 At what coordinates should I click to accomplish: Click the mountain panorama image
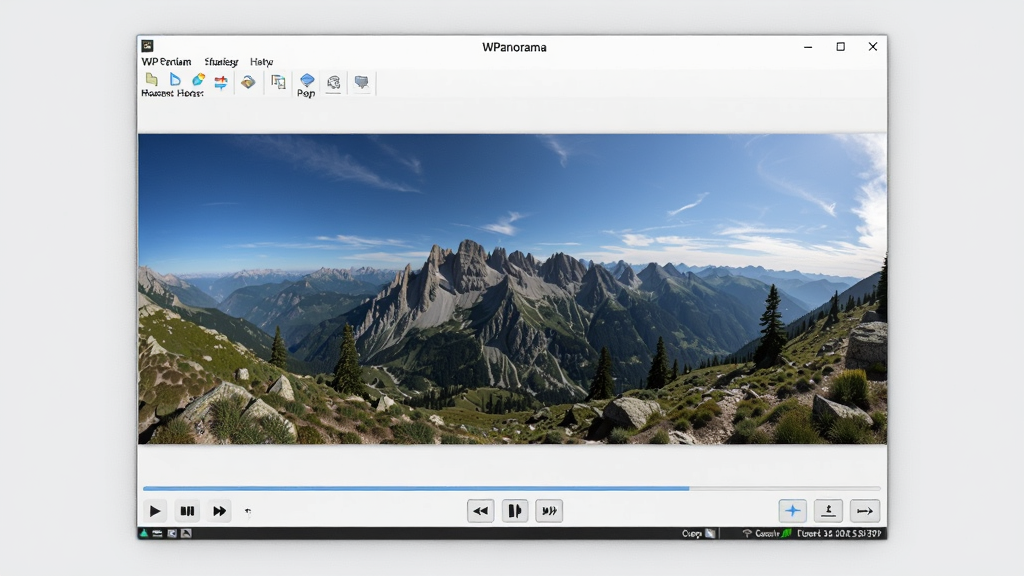(512, 289)
